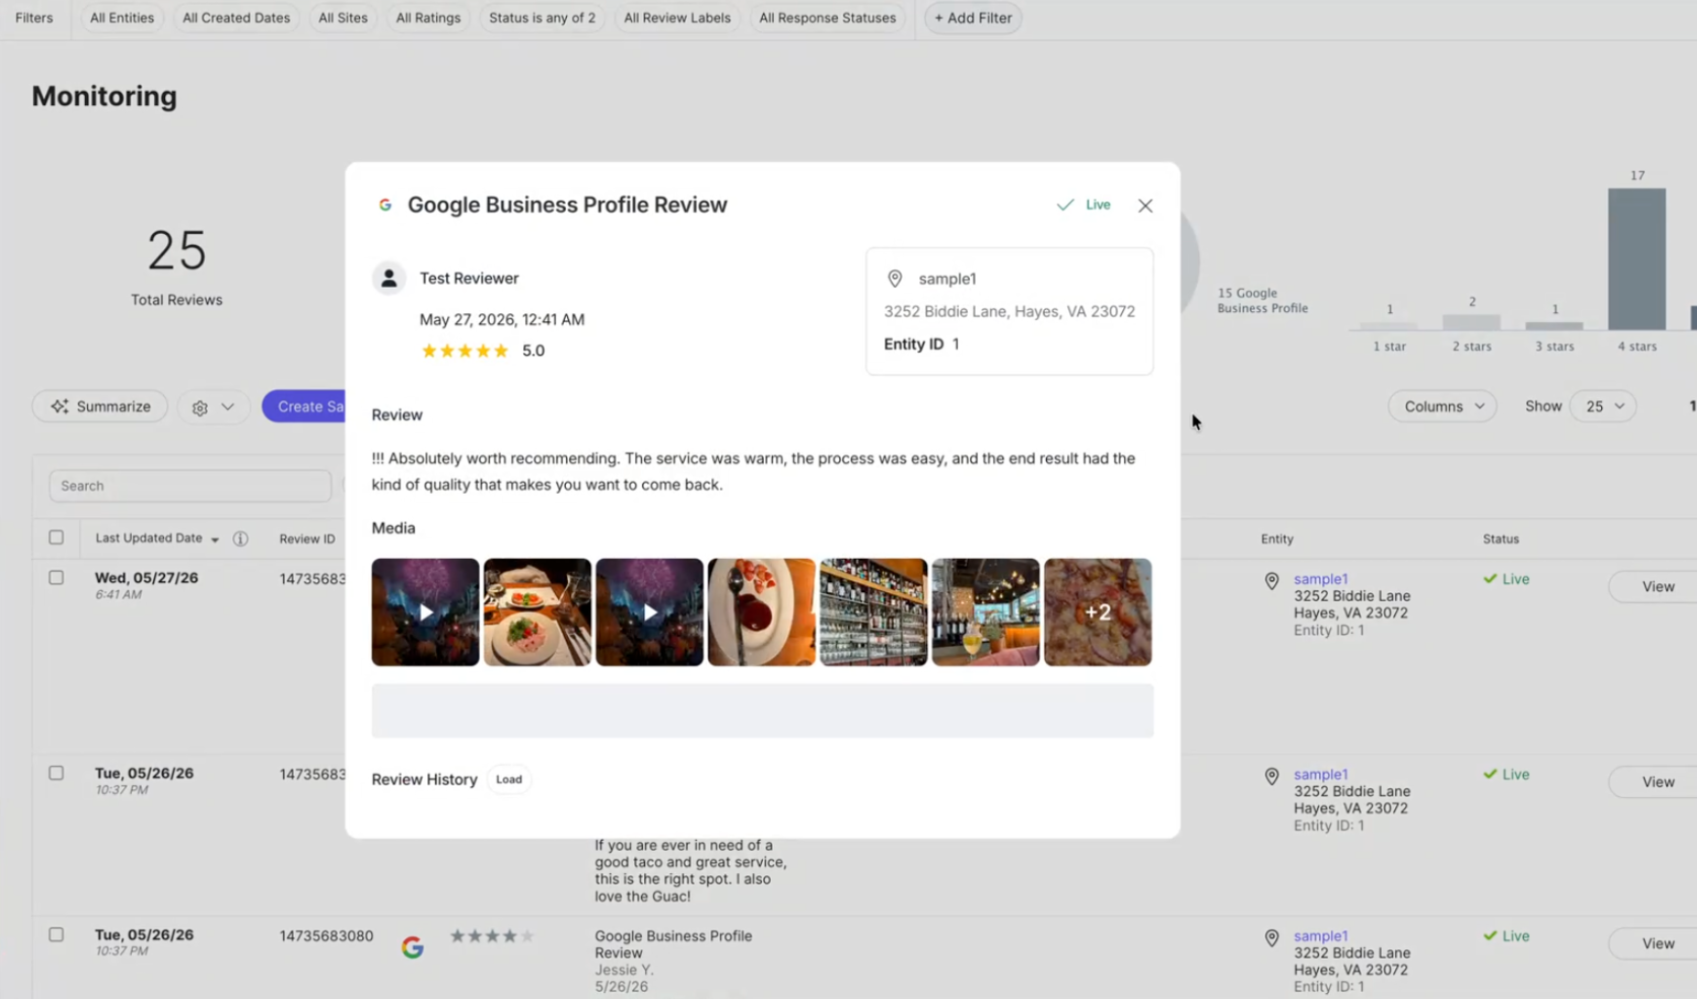Image resolution: width=1697 pixels, height=999 pixels.
Task: Click the Test Reviewer avatar icon
Action: pyautogui.click(x=389, y=278)
